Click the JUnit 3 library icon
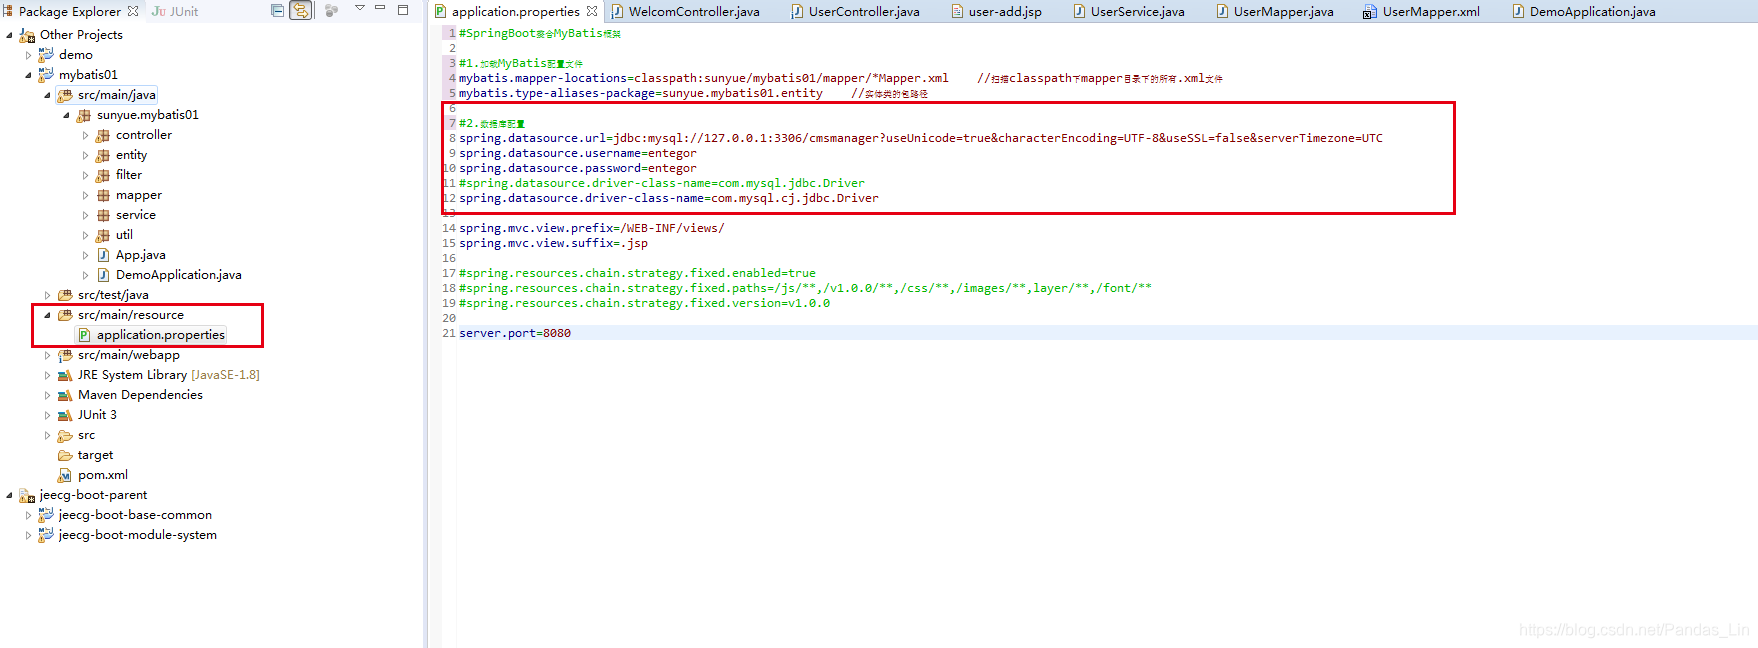 pyautogui.click(x=65, y=415)
